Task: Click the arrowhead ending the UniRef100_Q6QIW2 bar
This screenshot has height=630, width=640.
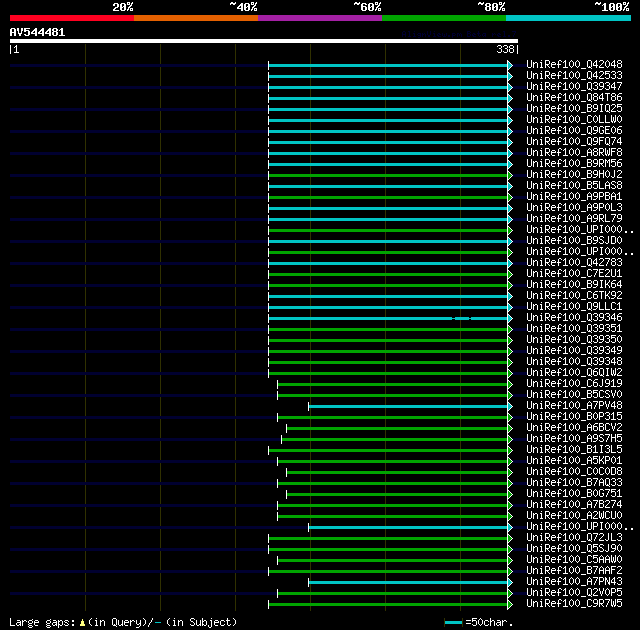Action: [x=510, y=373]
